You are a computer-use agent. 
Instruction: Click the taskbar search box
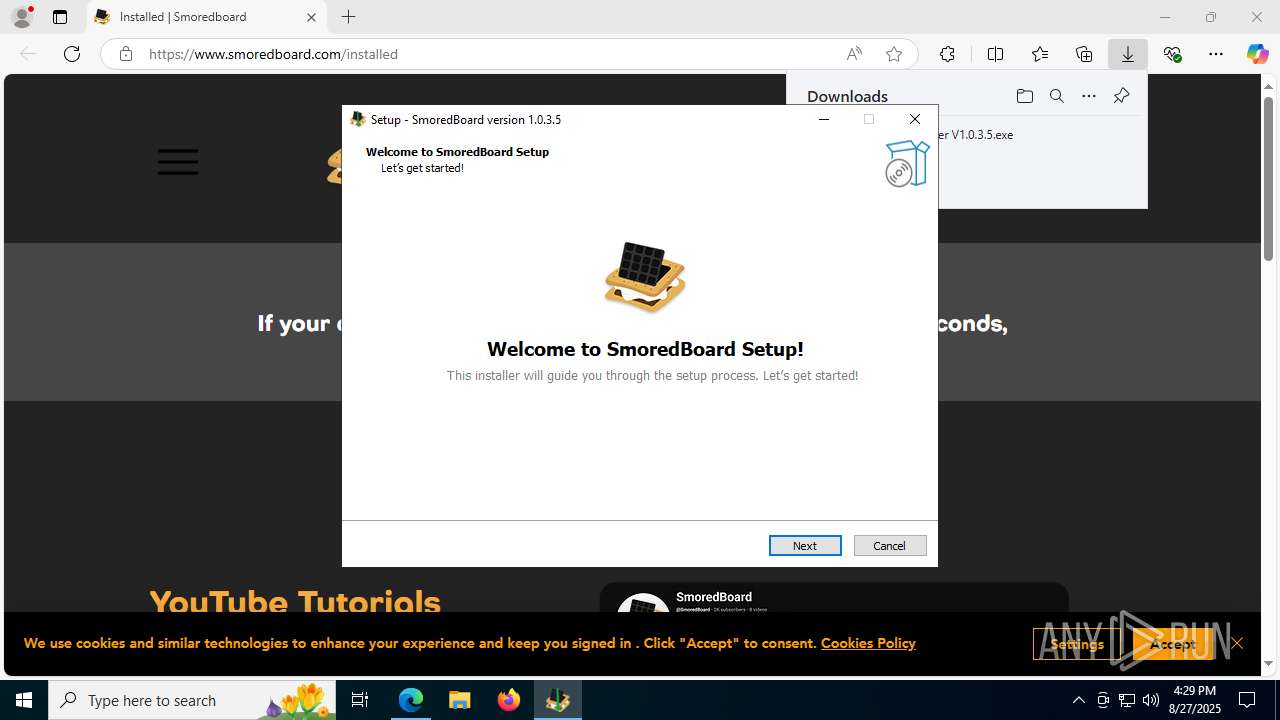(192, 700)
